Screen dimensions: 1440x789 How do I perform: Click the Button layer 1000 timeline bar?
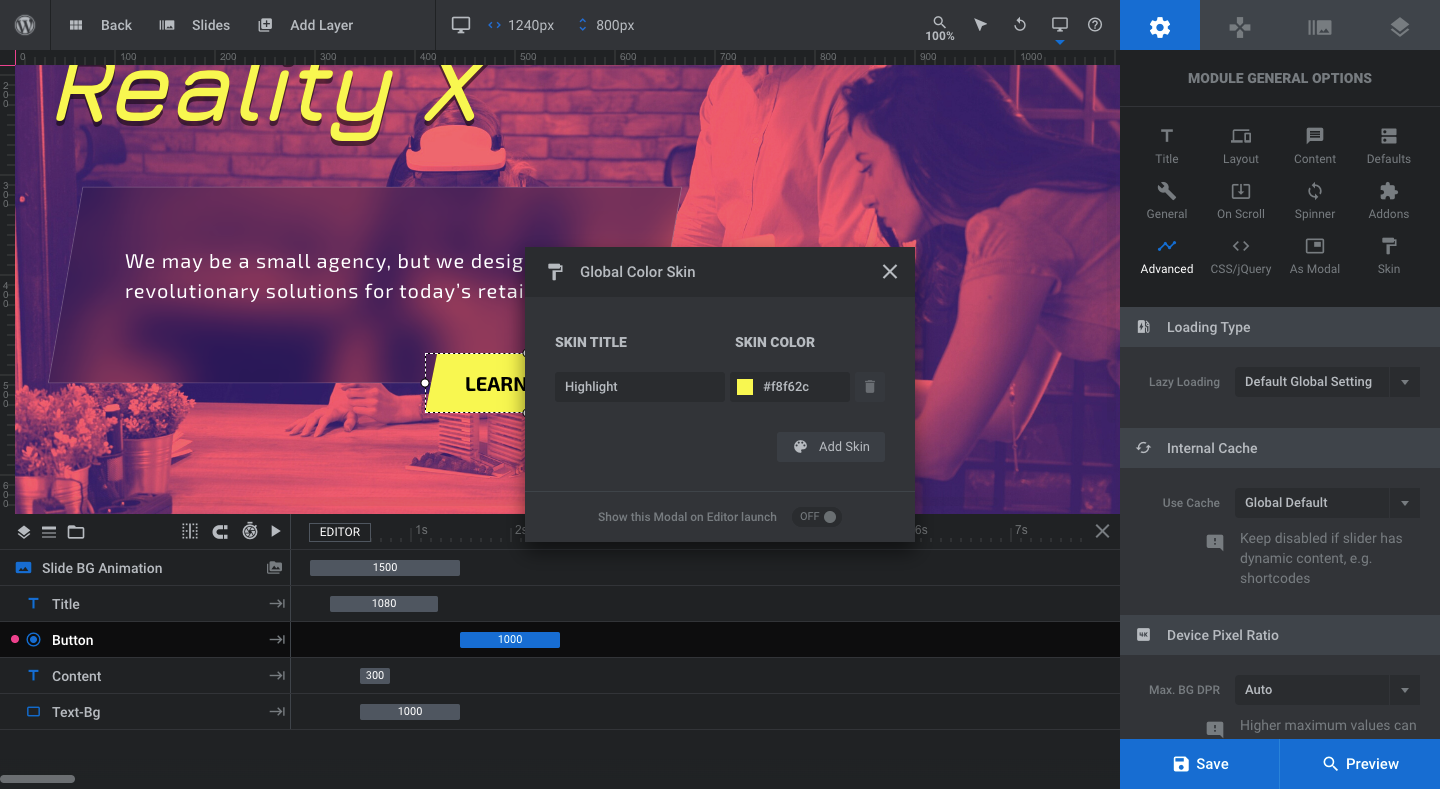pyautogui.click(x=510, y=640)
